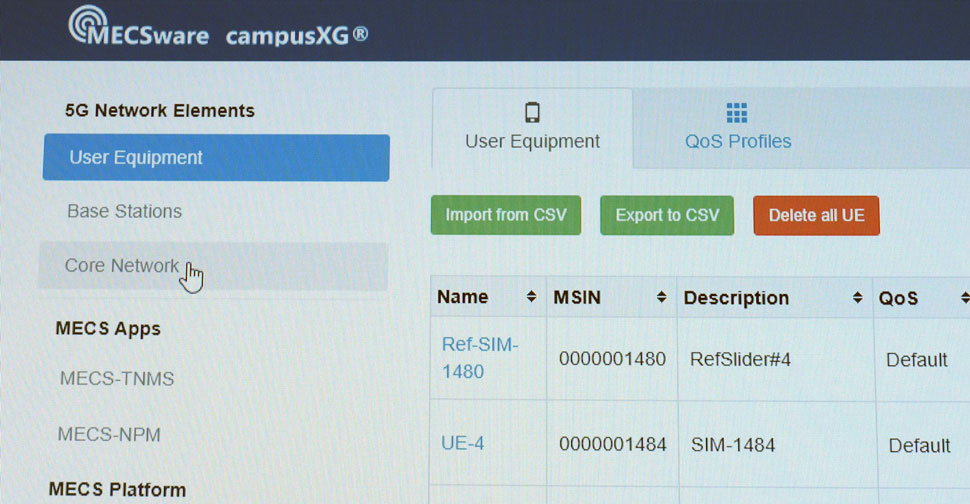970x504 pixels.
Task: Open the Ref-SIM-1480 entry link
Action: pyautogui.click(x=480, y=357)
